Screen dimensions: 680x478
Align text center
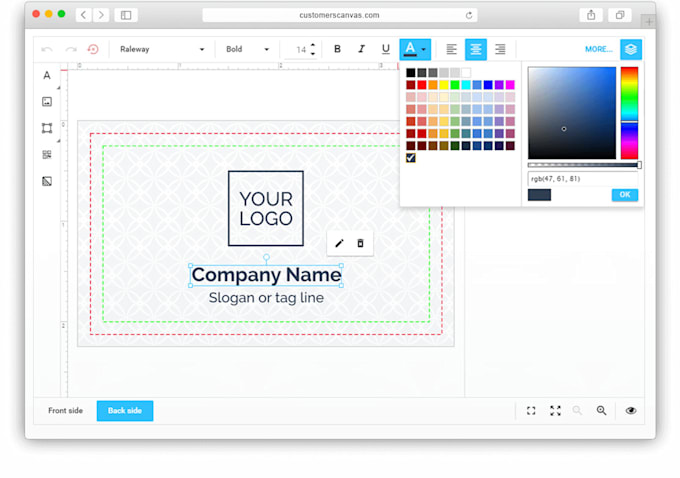click(x=476, y=49)
